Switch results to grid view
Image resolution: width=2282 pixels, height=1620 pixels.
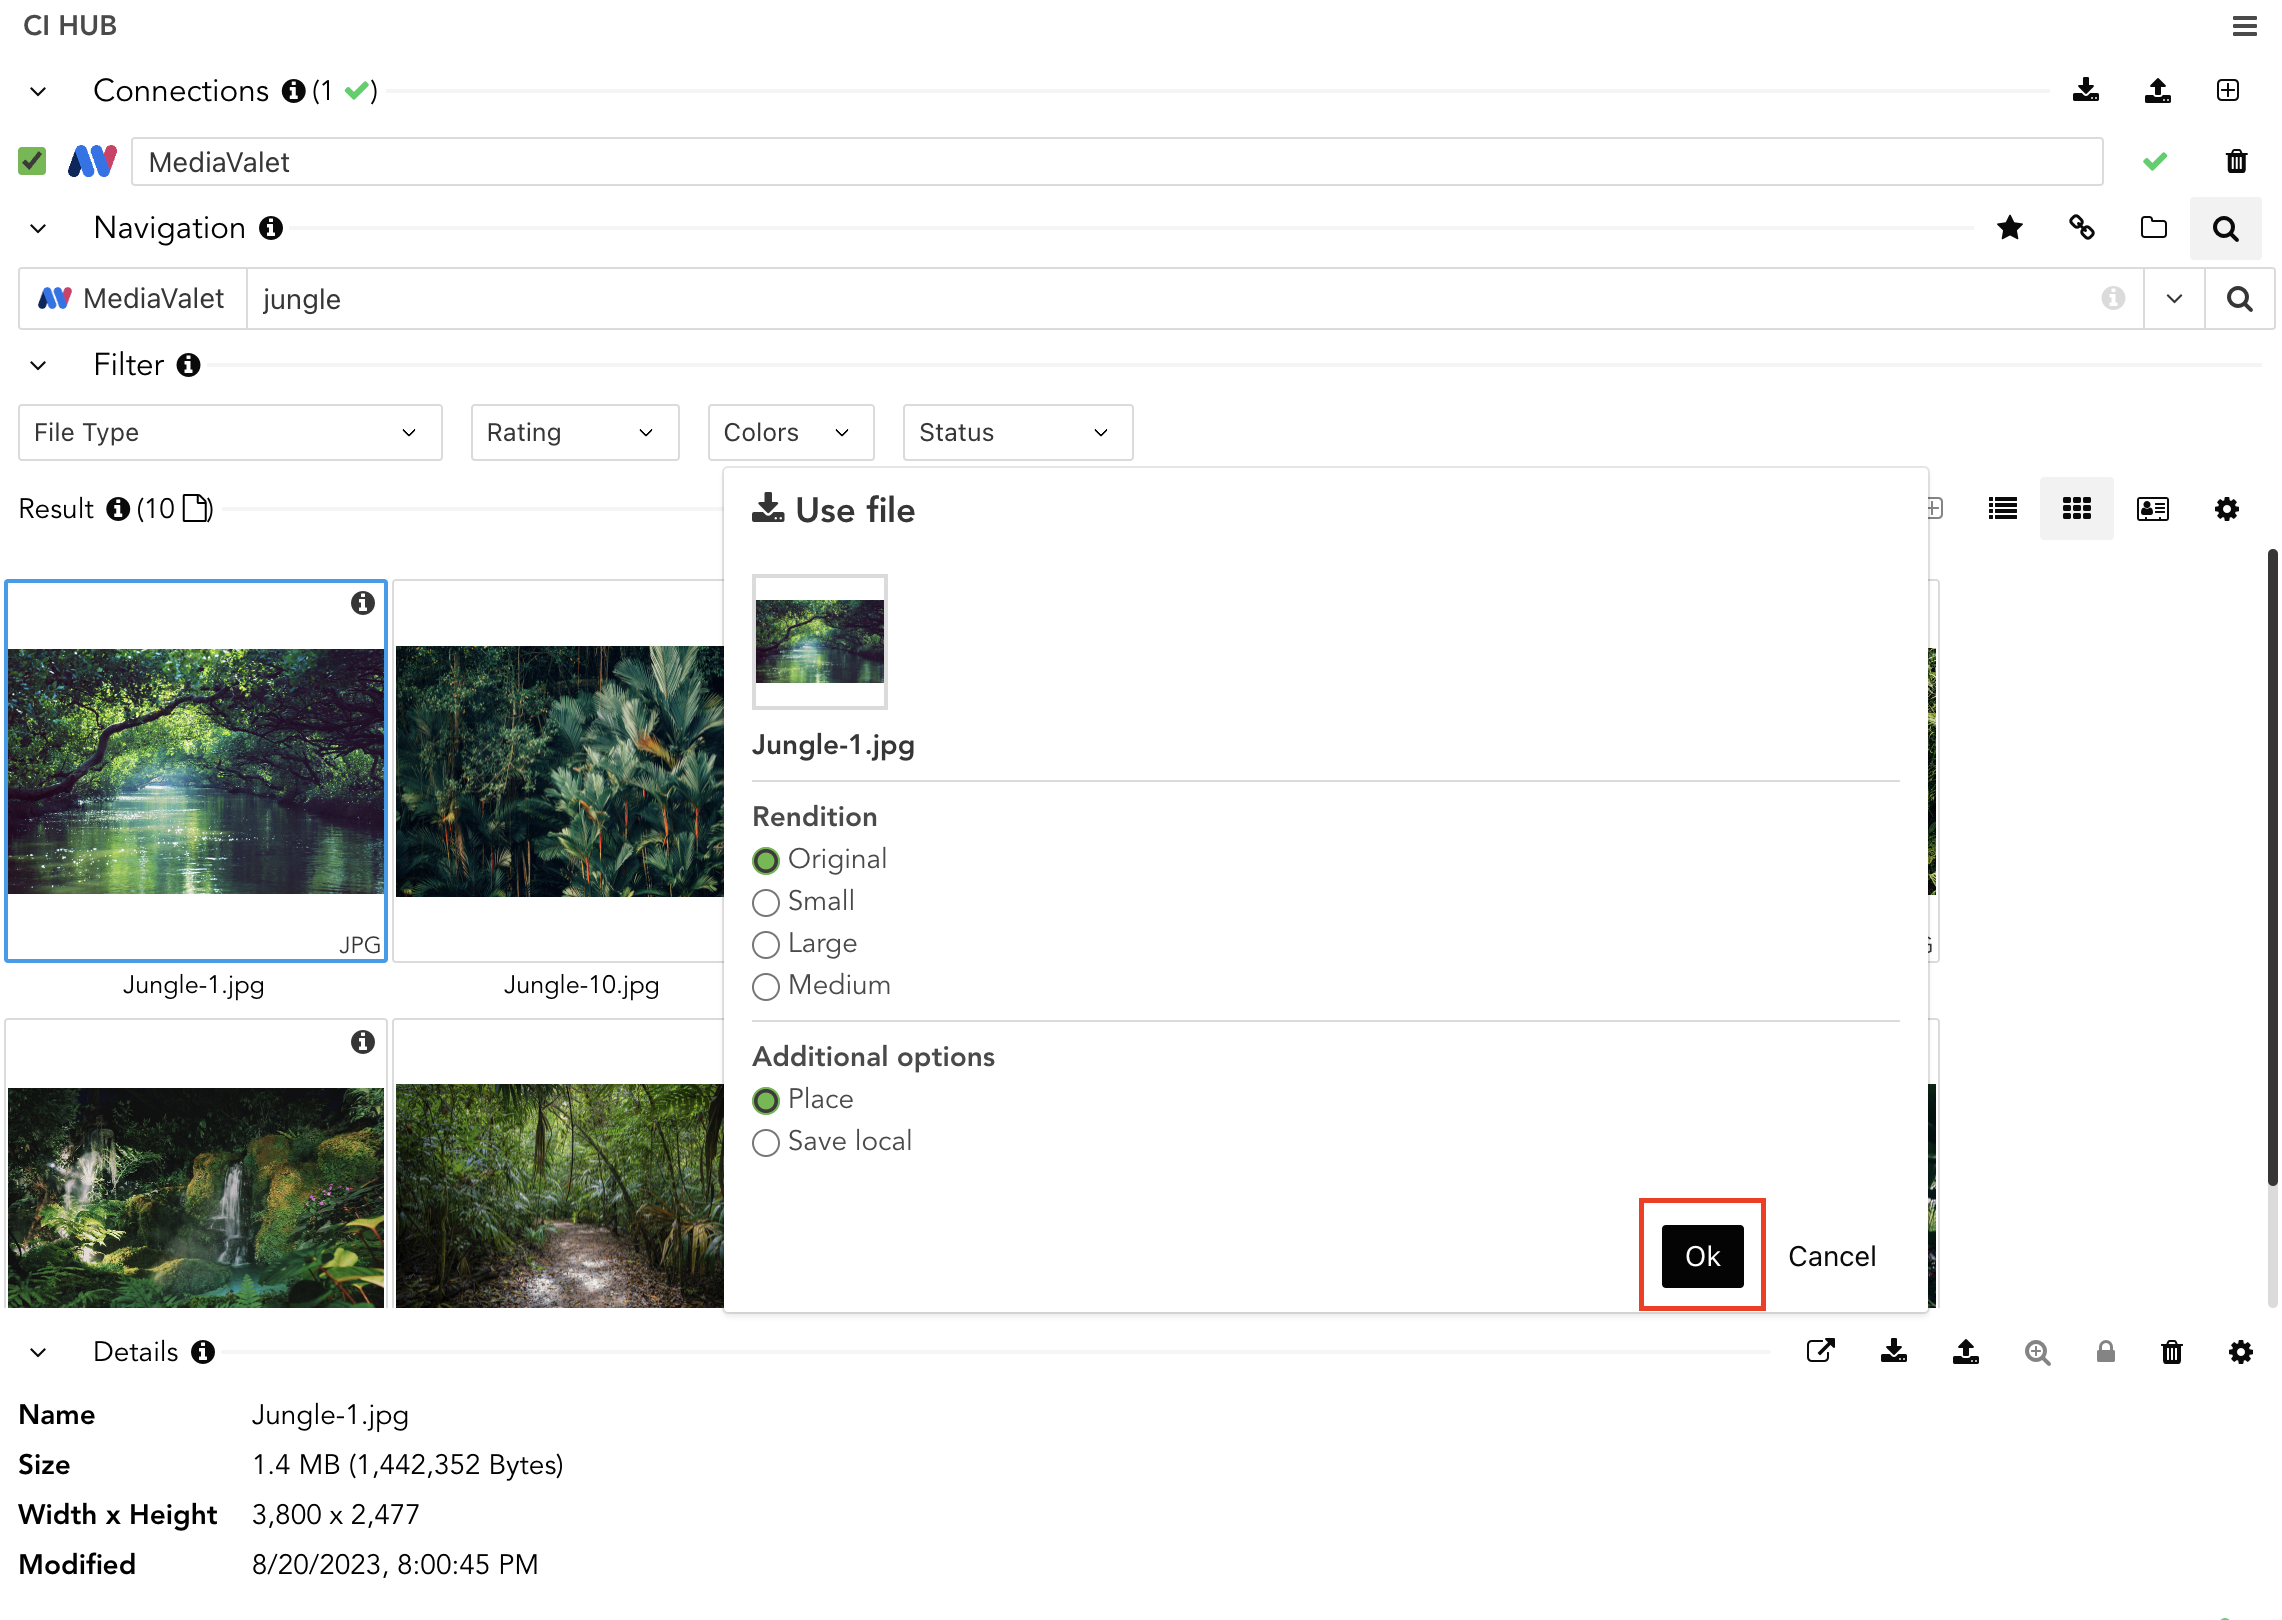coord(2077,509)
